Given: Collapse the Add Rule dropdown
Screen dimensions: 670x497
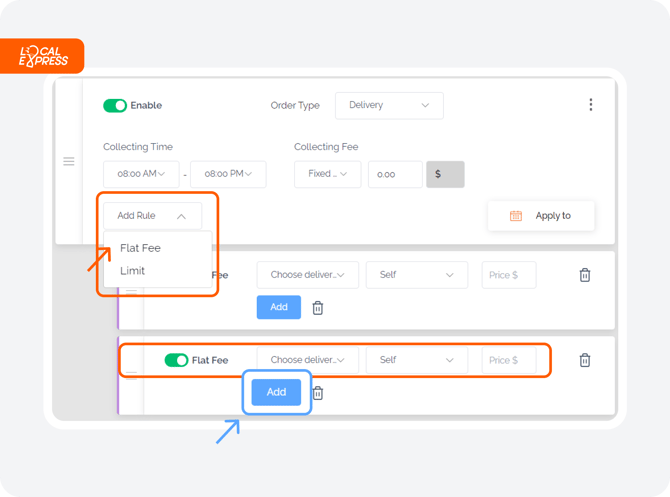Looking at the screenshot, I should (152, 216).
